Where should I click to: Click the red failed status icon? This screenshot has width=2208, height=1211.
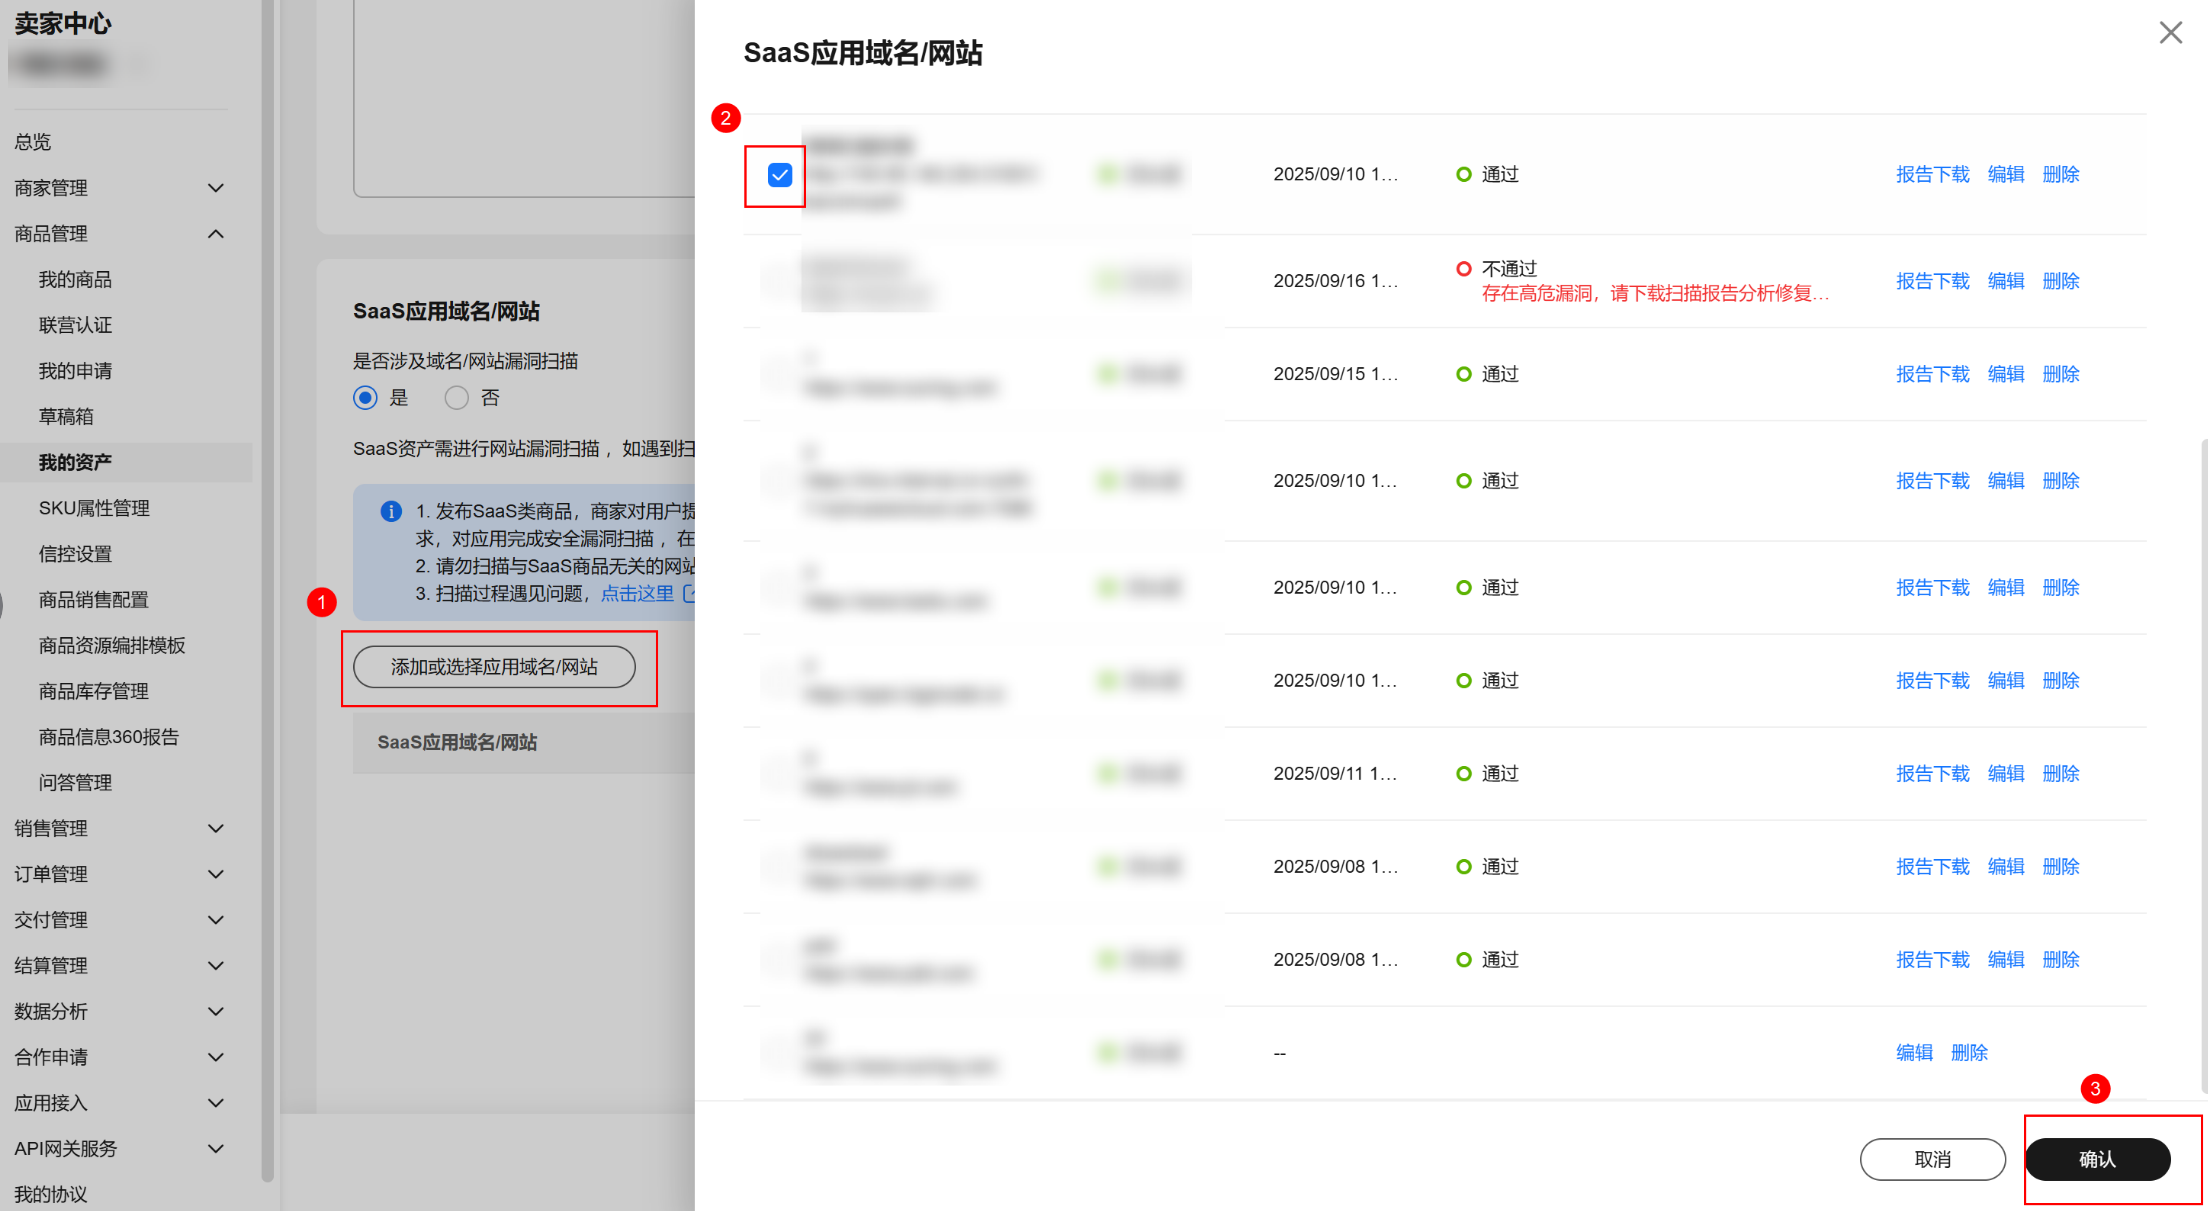[x=1463, y=268]
